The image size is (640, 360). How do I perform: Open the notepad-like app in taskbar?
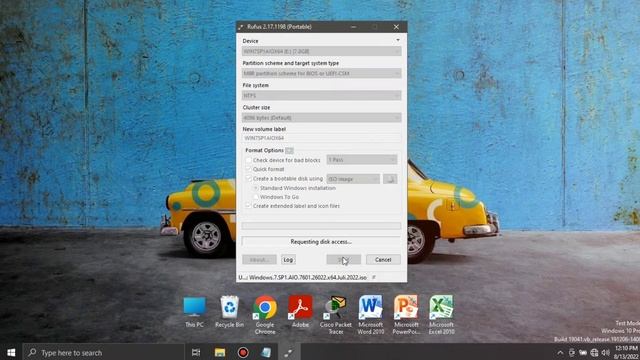[266, 352]
